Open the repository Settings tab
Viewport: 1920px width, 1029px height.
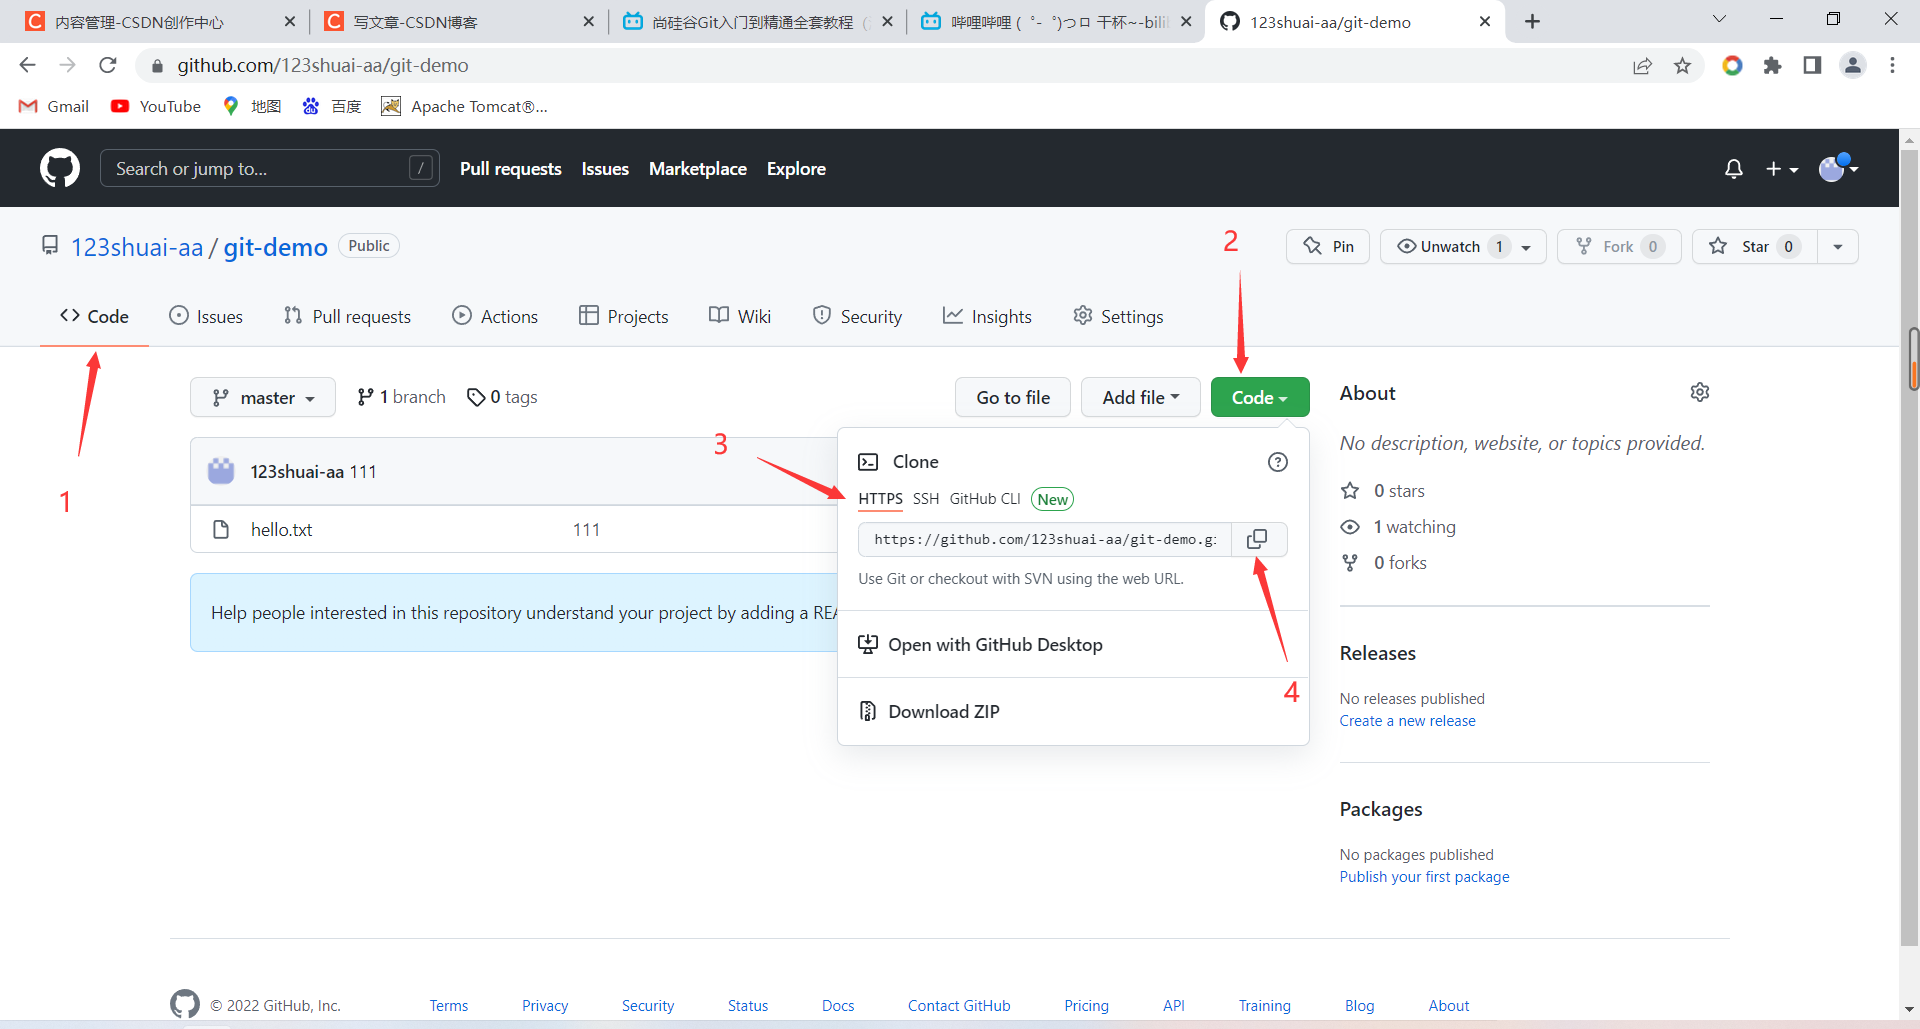tap(1118, 316)
